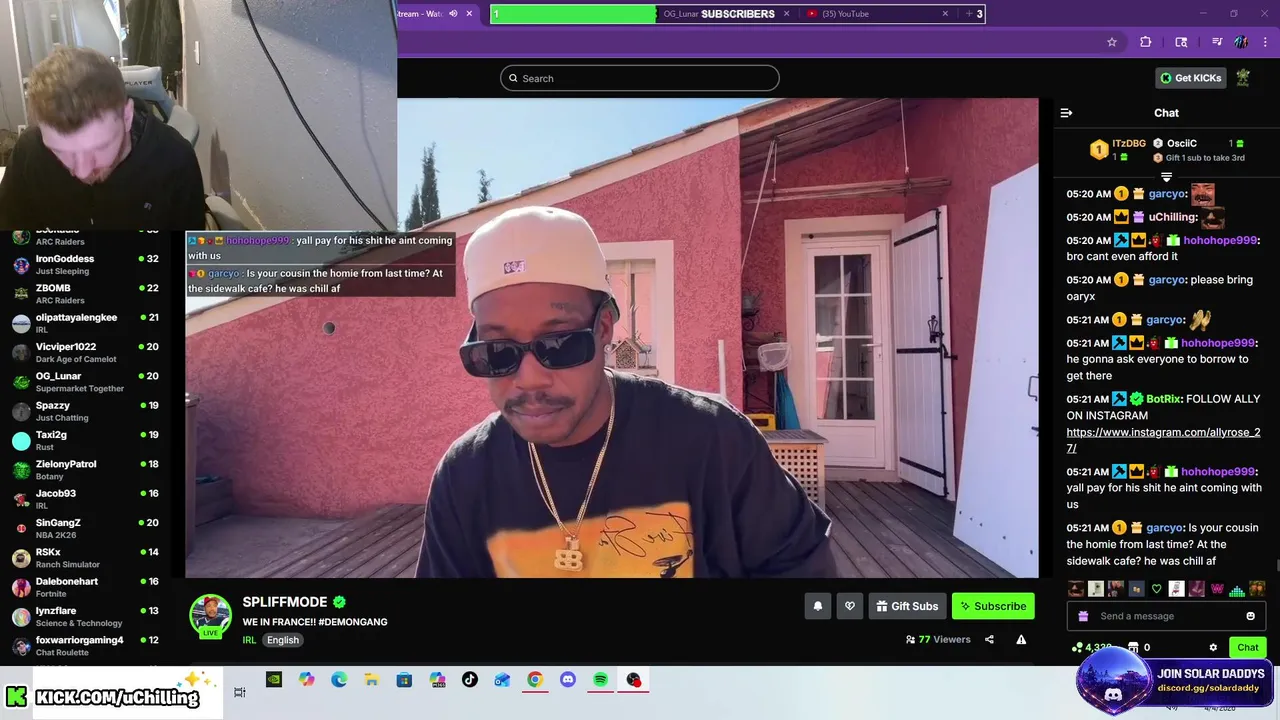1280x720 pixels.
Task: Open ZielonyPatrol channel in sidebar
Action: [x=86, y=470]
